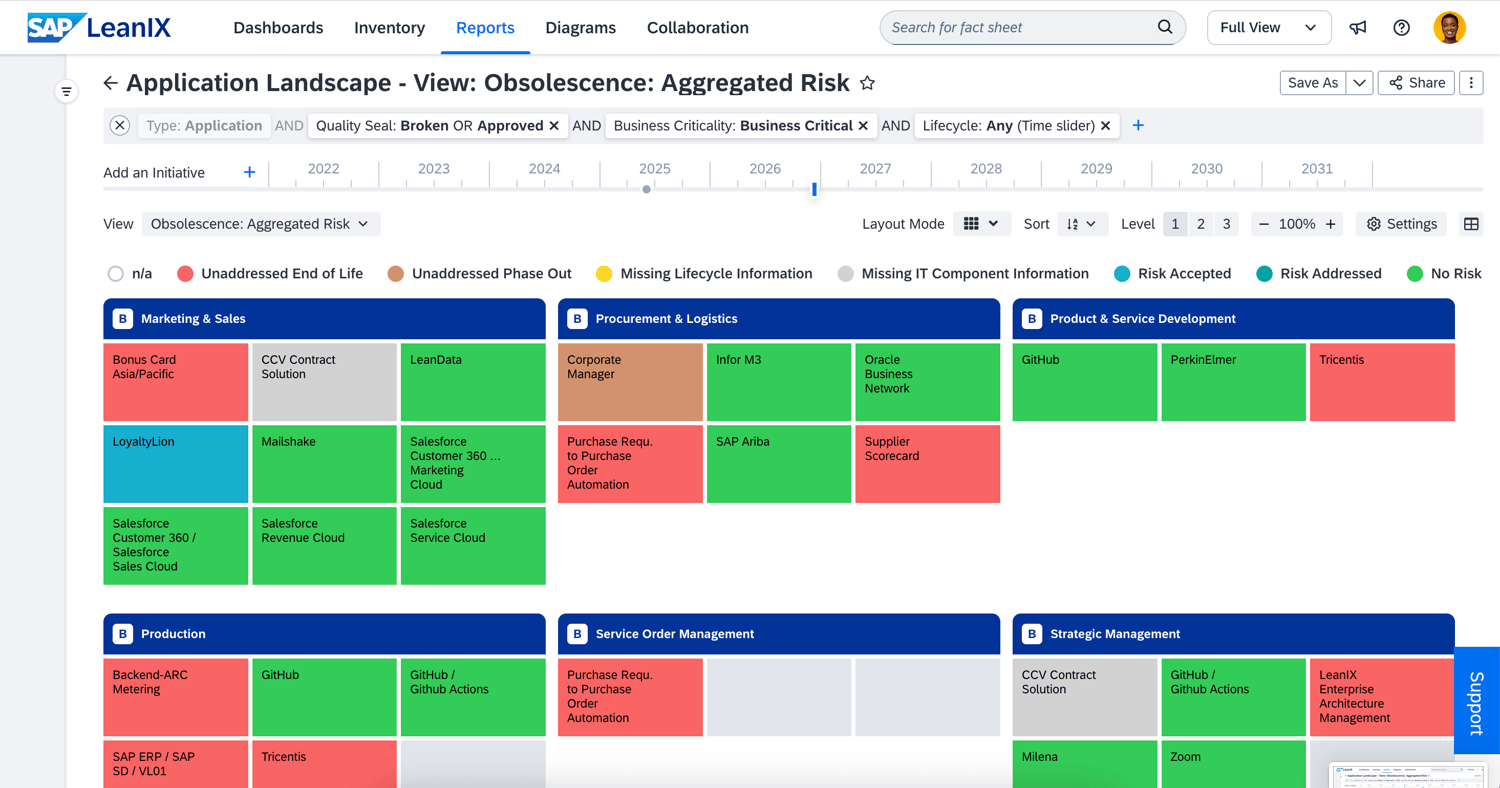Screen dimensions: 1500x788
Task: Select level 1
Action: (1175, 224)
